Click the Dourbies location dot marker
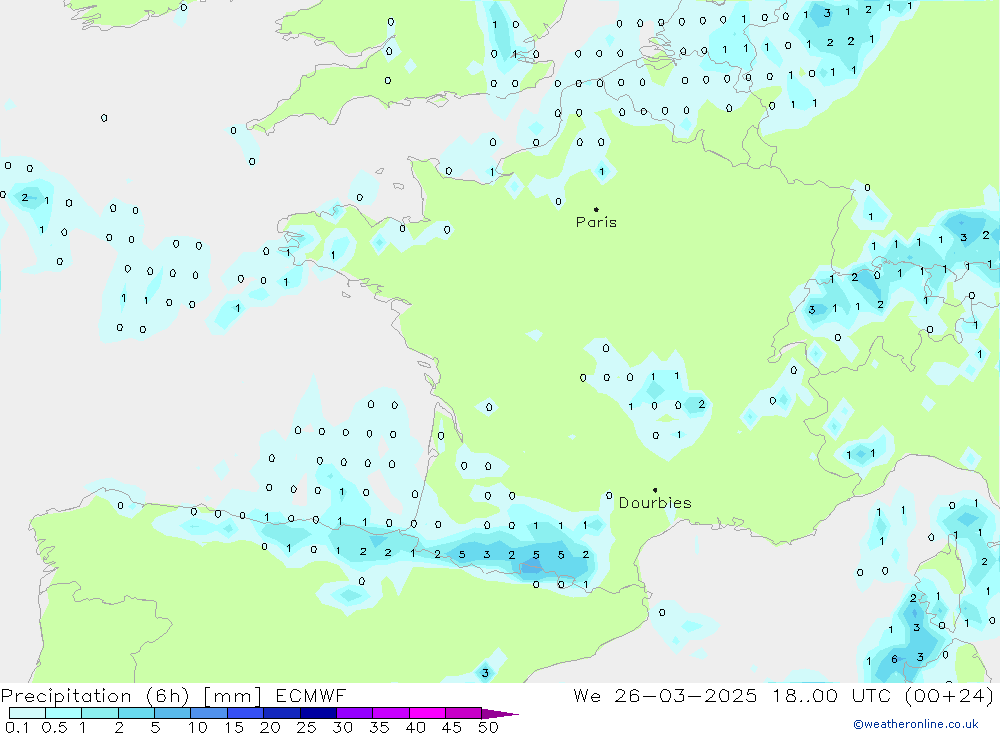 click(655, 490)
